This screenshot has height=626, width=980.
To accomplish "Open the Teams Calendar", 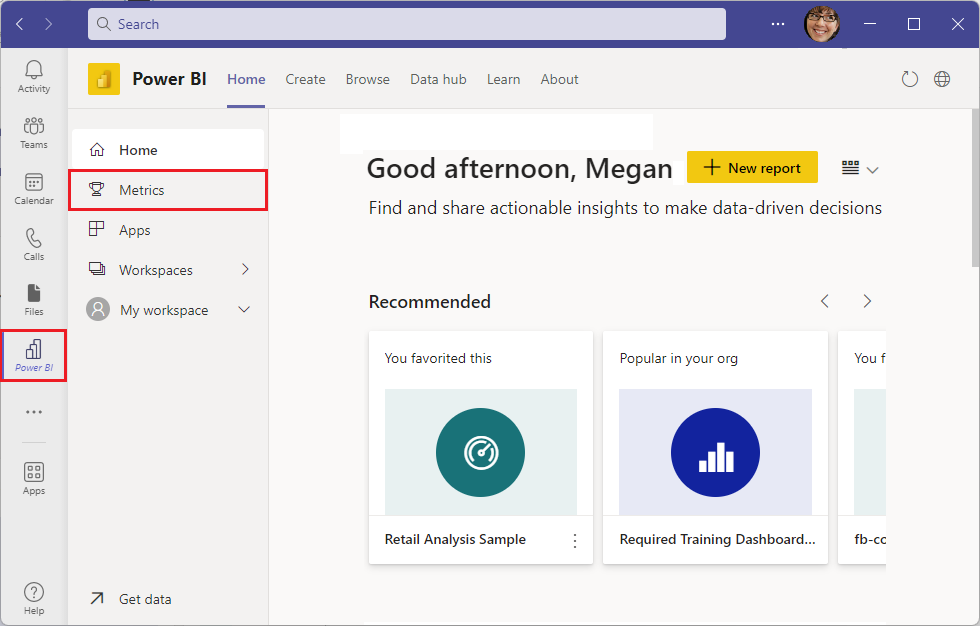I will [x=33, y=188].
